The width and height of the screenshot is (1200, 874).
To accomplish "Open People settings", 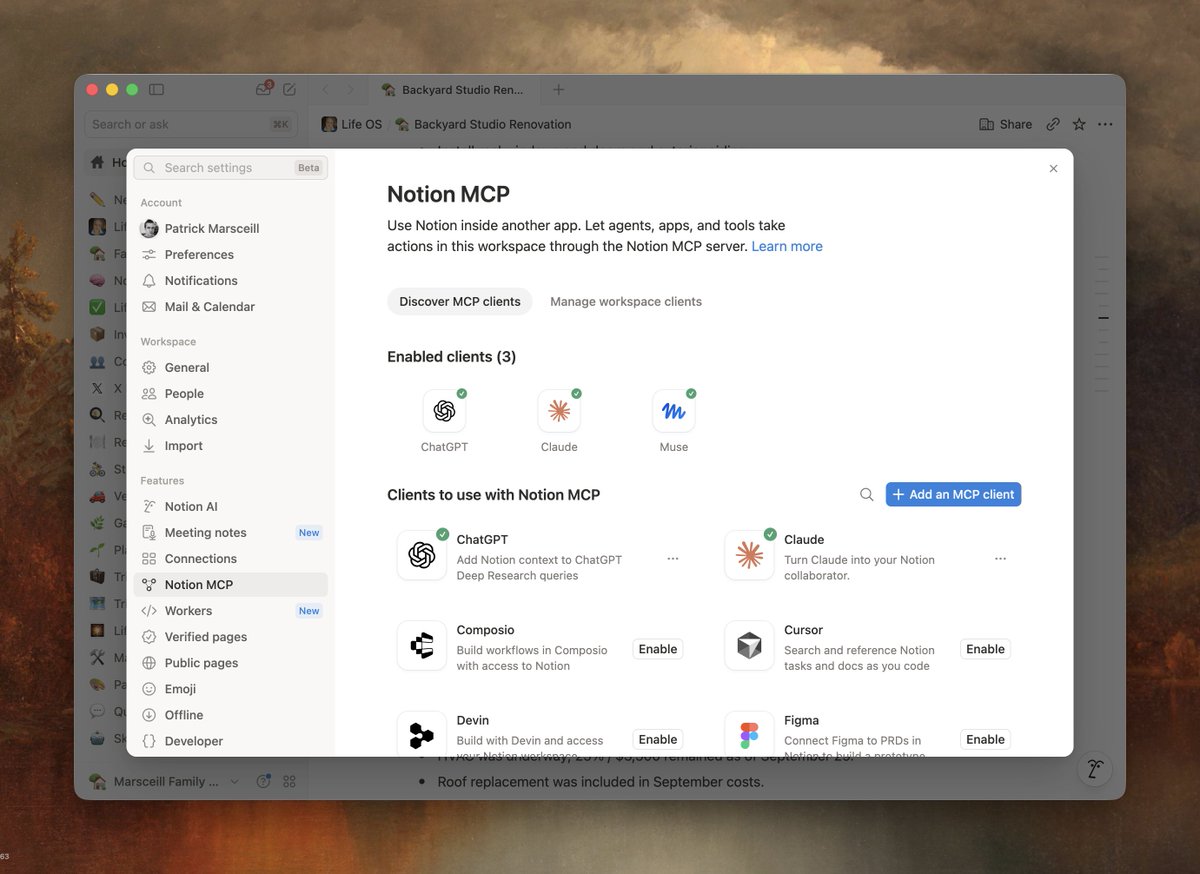I will (x=231, y=393).
